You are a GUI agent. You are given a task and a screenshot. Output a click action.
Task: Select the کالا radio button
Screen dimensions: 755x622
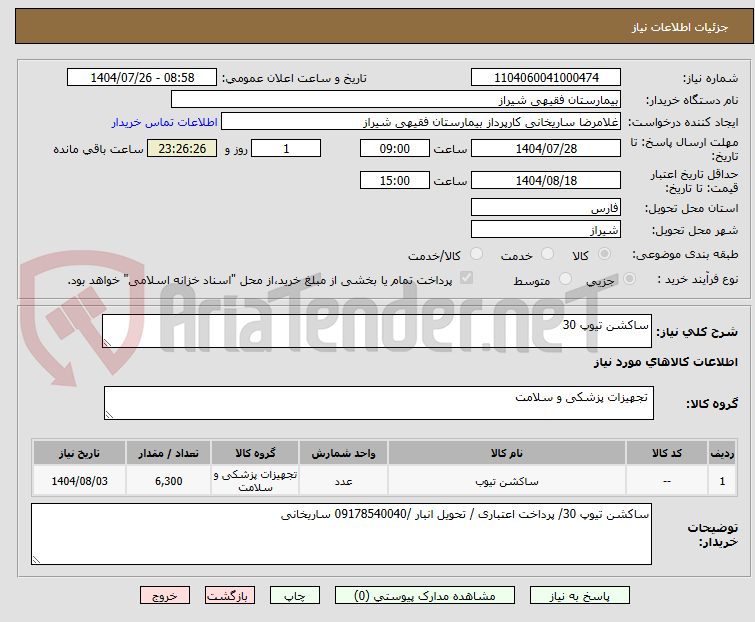(x=604, y=254)
